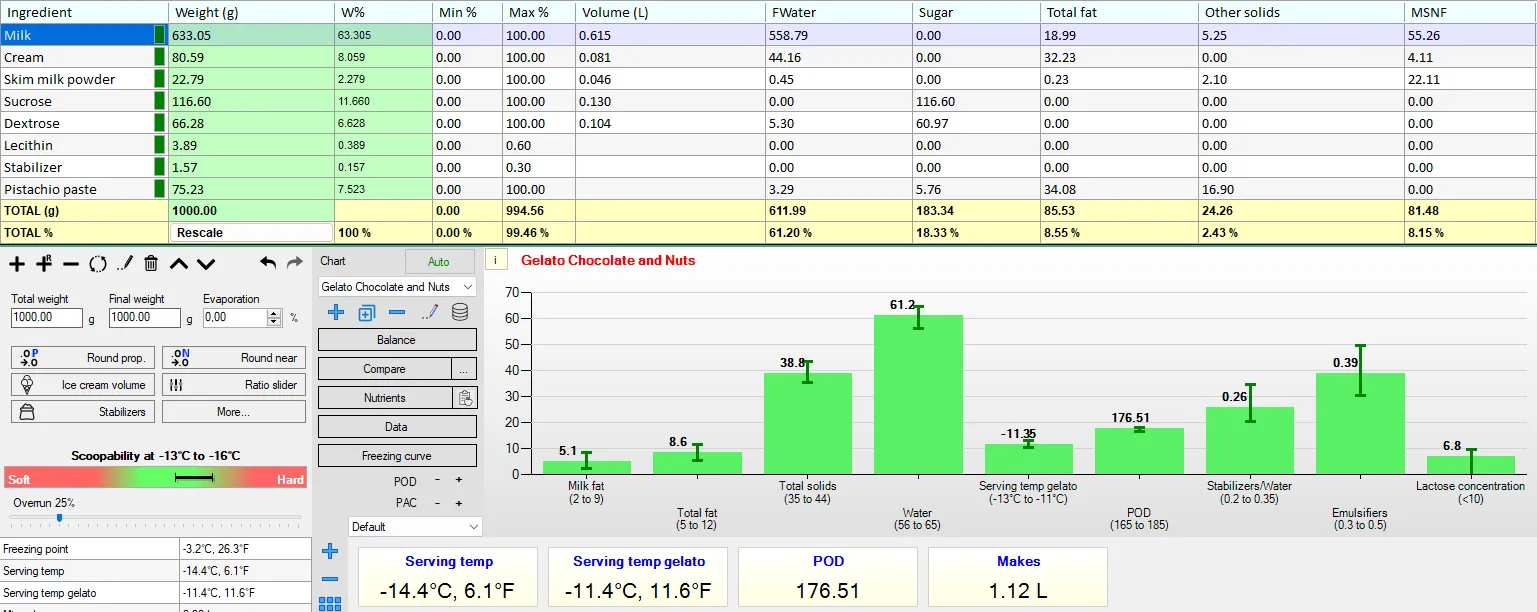Undo the last change
The width and height of the screenshot is (1537, 612).
pyautogui.click(x=267, y=263)
